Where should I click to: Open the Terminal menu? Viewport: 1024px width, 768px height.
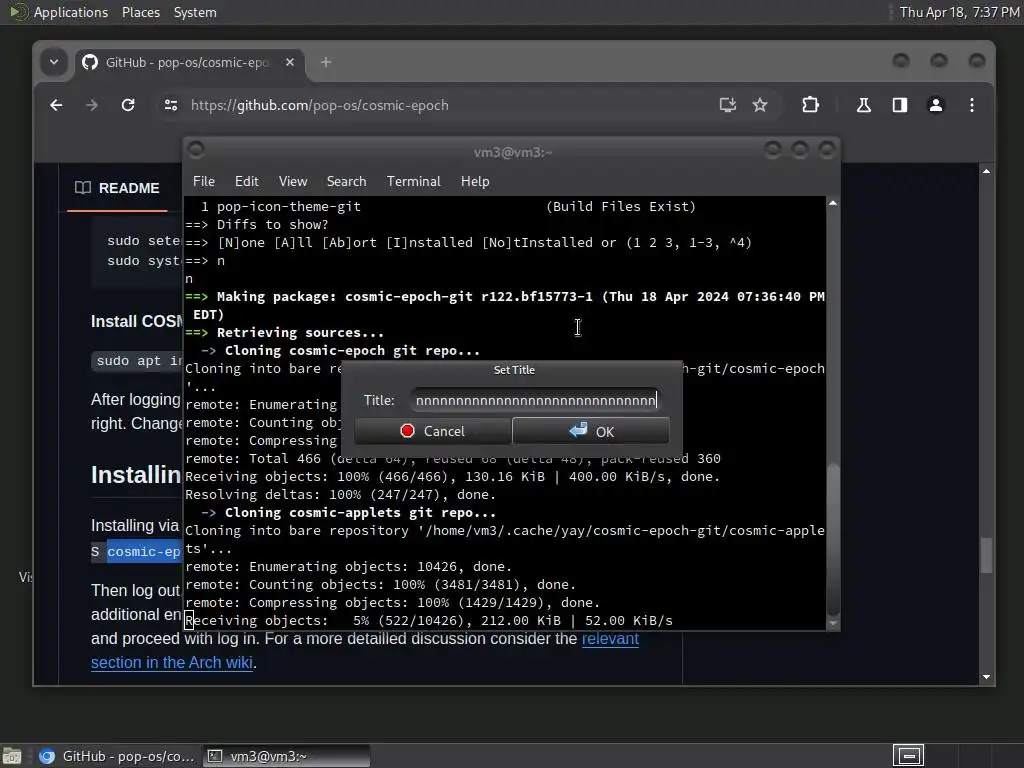(413, 181)
